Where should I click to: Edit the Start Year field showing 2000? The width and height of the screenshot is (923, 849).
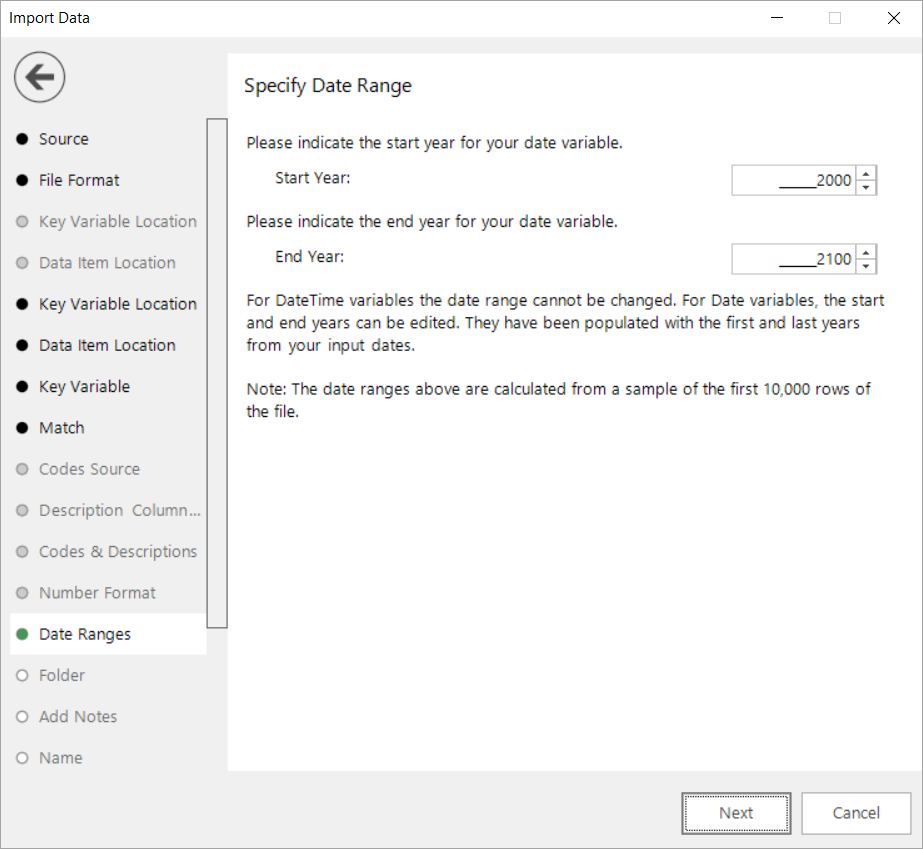click(794, 180)
